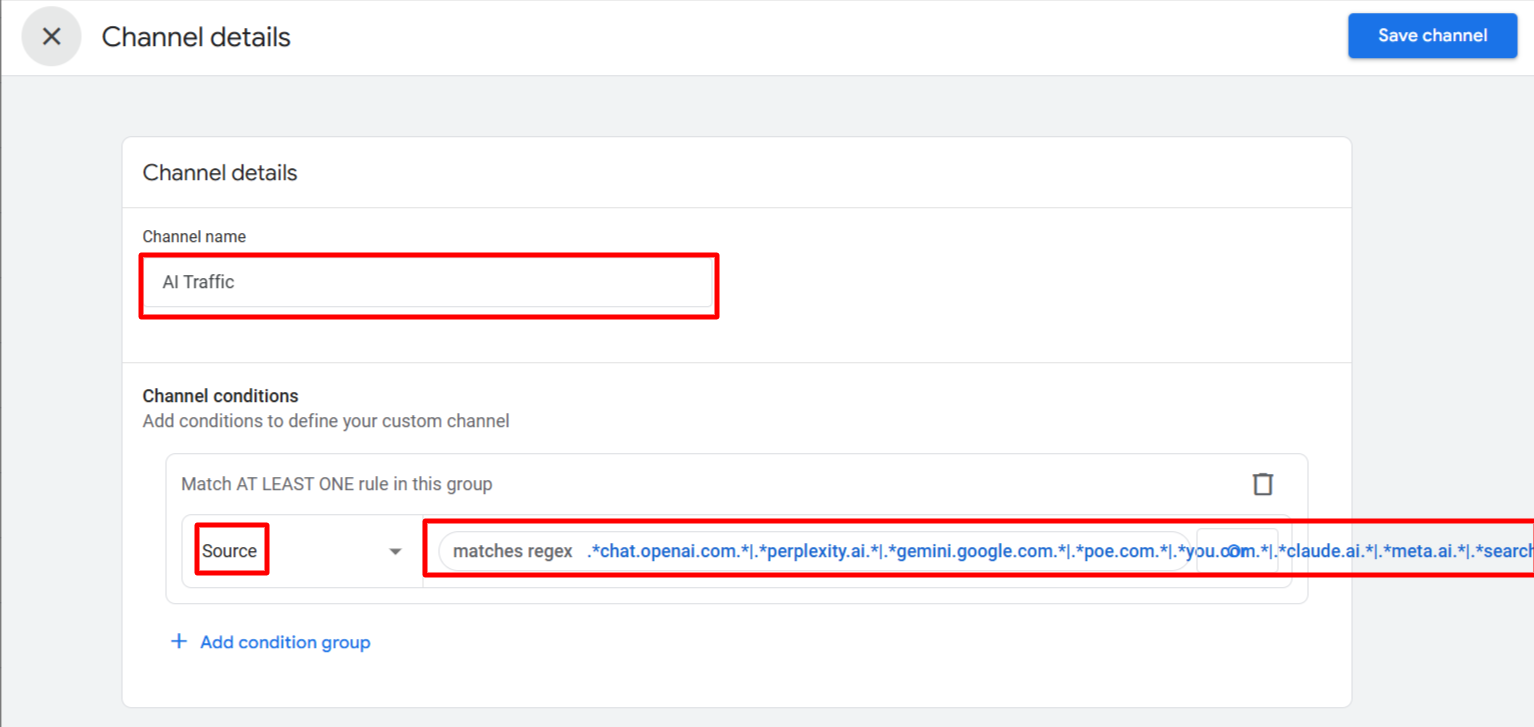Click the Add conditions description text
The height and width of the screenshot is (727, 1534).
pos(326,421)
